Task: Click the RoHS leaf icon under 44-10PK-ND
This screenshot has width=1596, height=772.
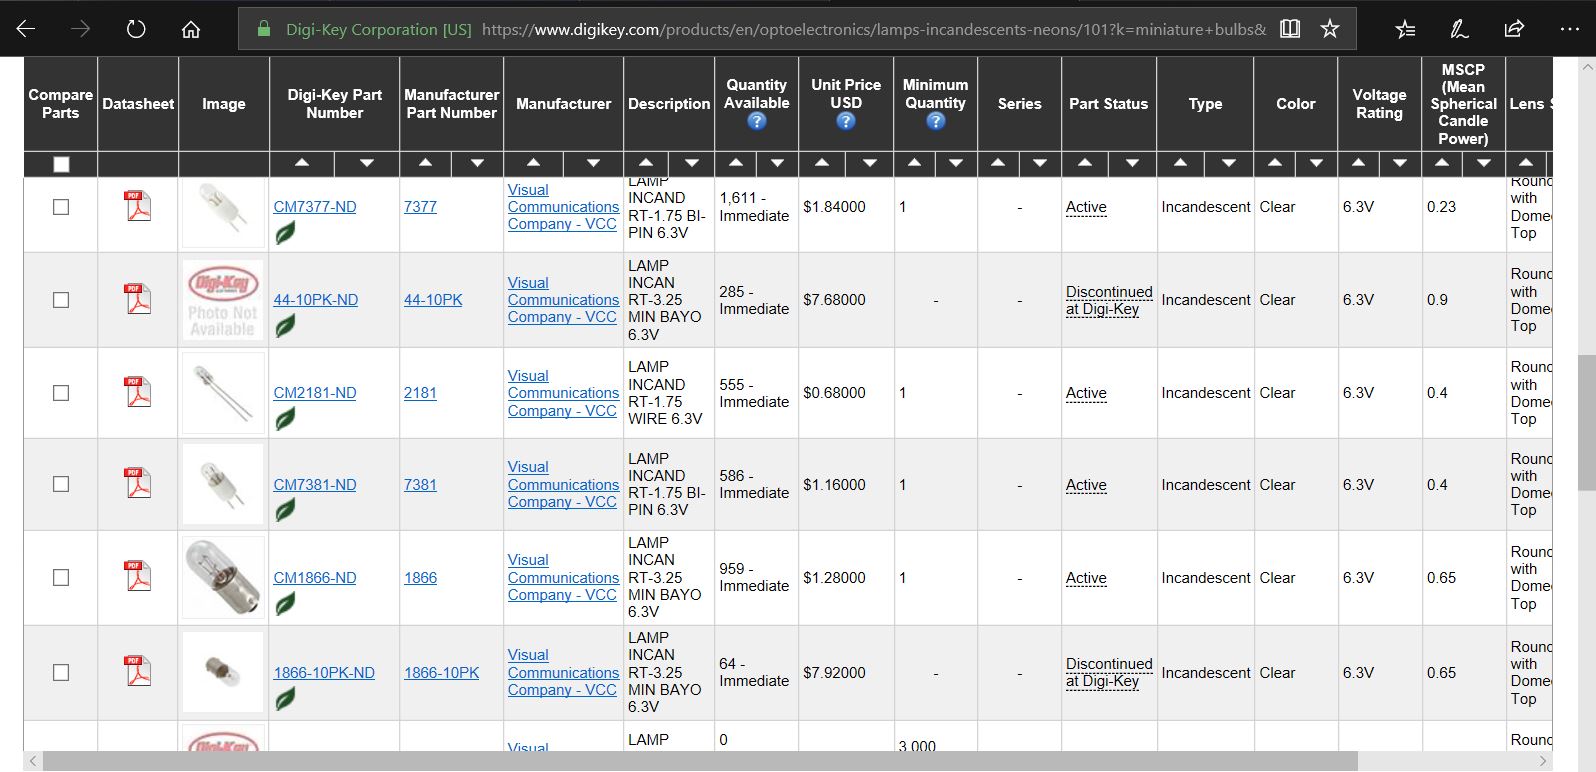Action: (285, 326)
